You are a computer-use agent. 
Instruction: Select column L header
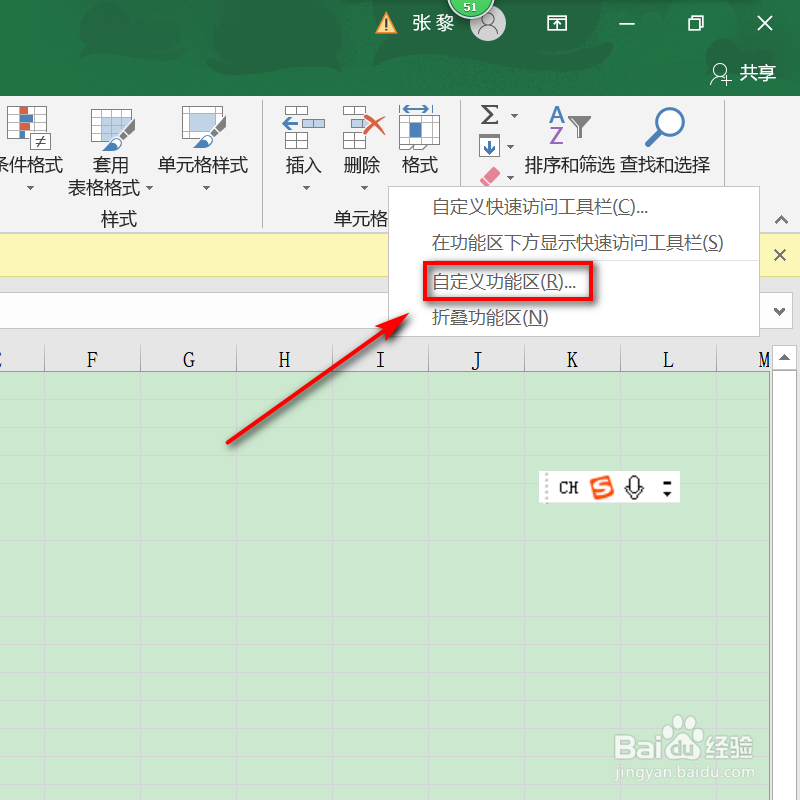(668, 359)
